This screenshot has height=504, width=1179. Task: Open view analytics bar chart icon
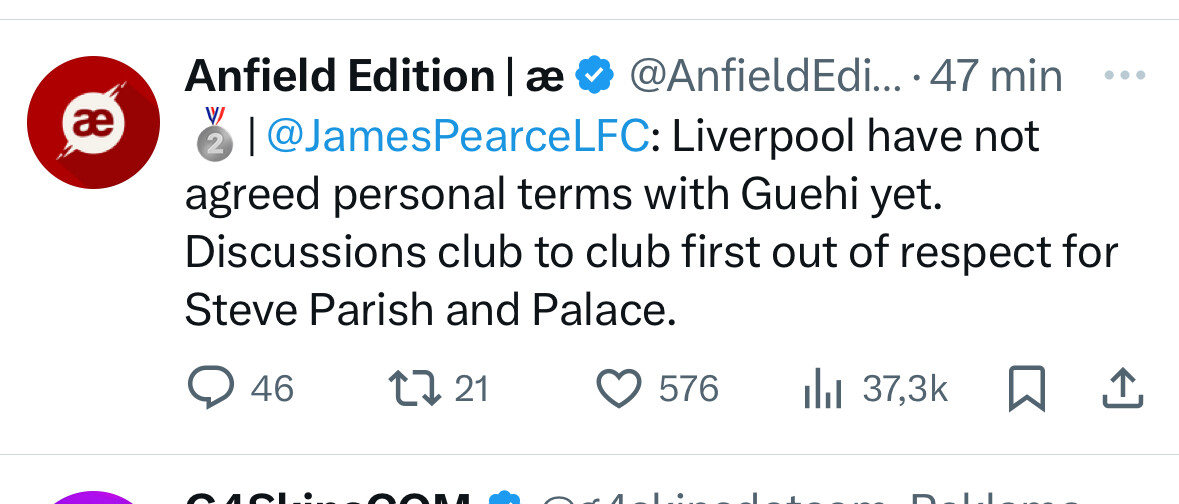pos(823,389)
